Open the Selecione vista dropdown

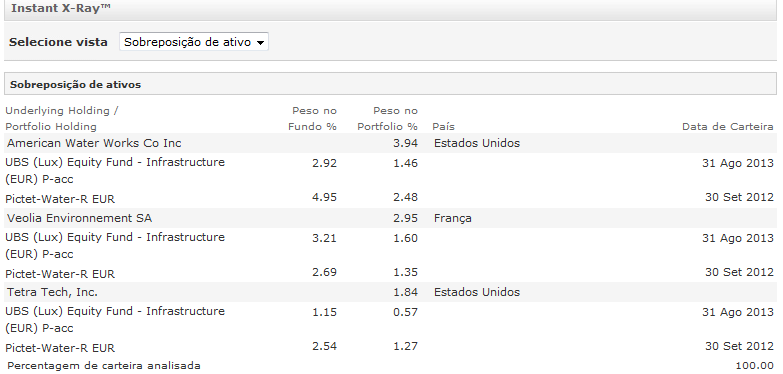pyautogui.click(x=194, y=42)
